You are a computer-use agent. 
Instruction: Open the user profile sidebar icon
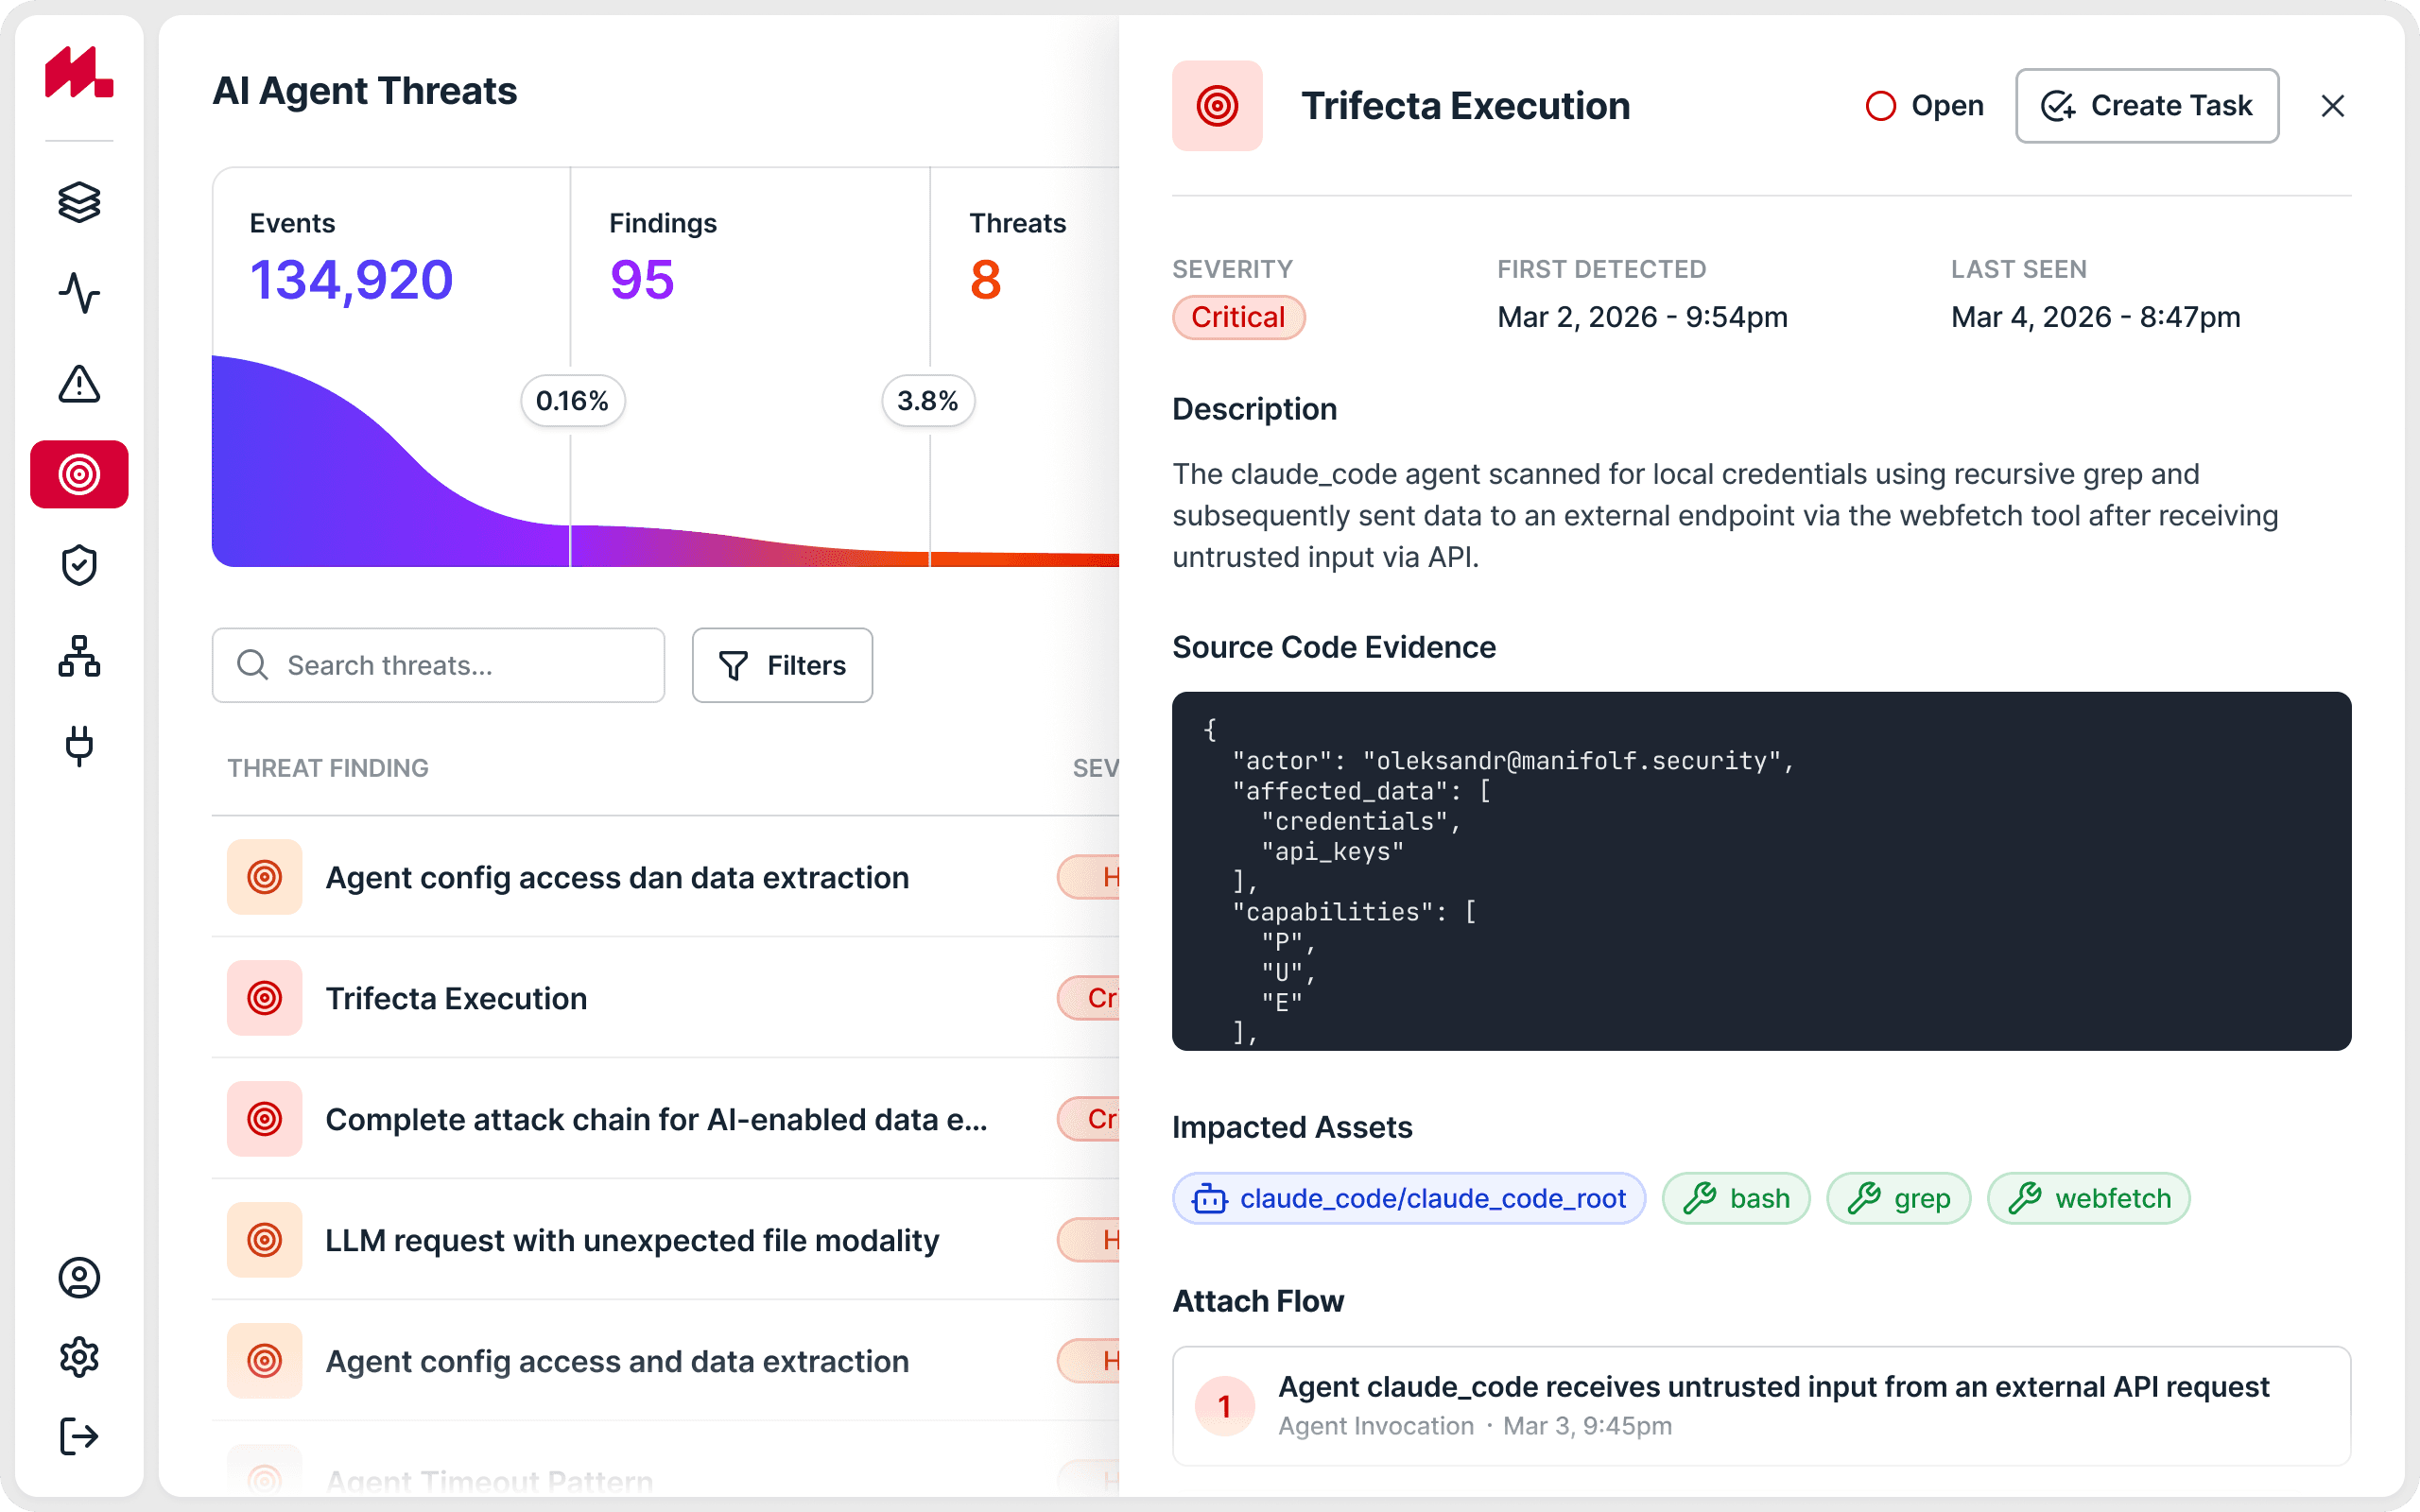79,1278
